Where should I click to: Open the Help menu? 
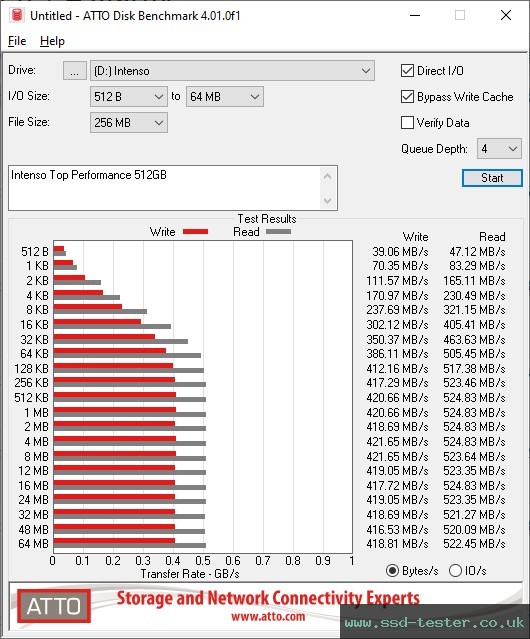click(52, 41)
